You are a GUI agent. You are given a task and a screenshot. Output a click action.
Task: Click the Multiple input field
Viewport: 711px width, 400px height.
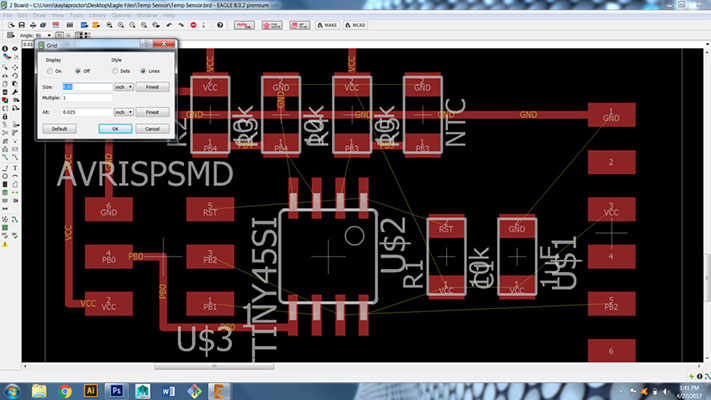pyautogui.click(x=87, y=98)
